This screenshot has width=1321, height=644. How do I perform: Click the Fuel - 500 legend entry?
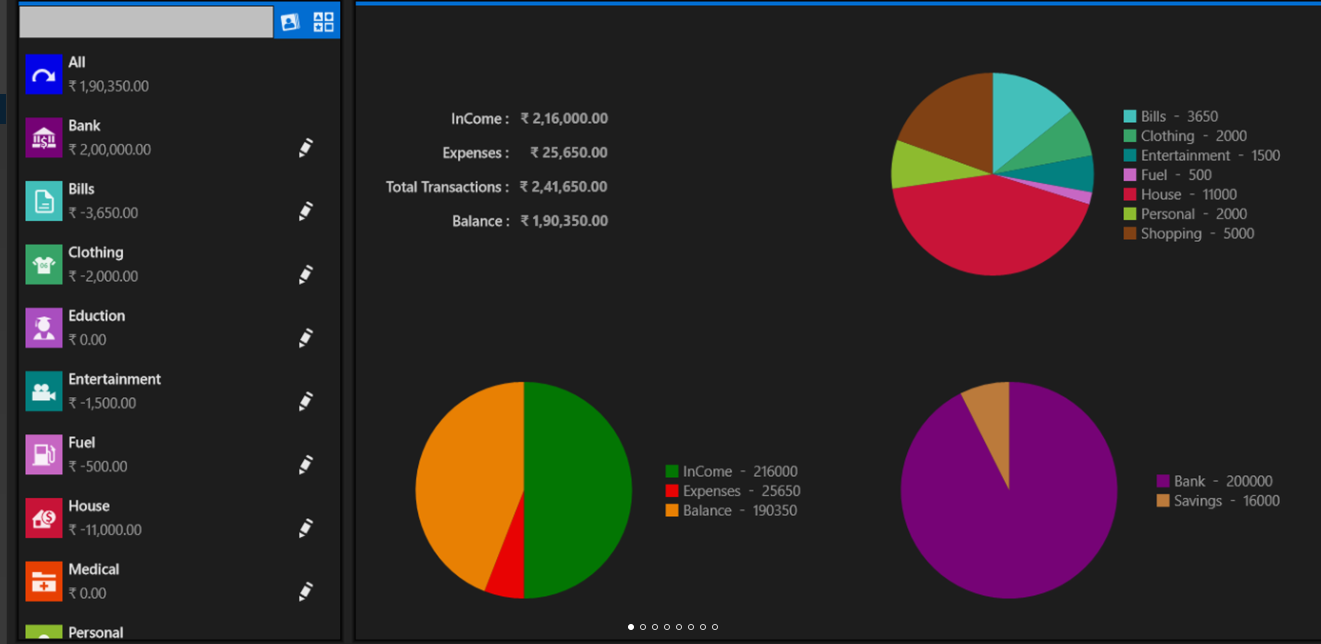coord(1168,175)
